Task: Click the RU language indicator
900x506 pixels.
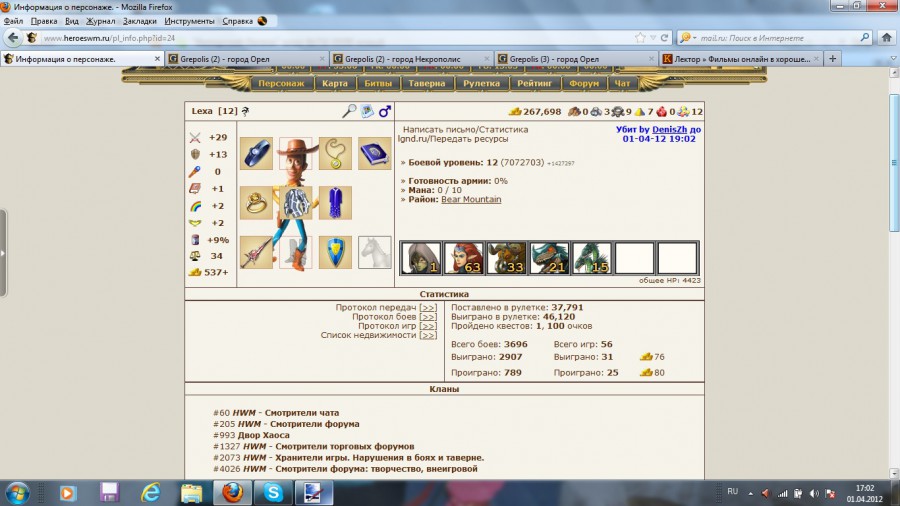Action: point(732,492)
